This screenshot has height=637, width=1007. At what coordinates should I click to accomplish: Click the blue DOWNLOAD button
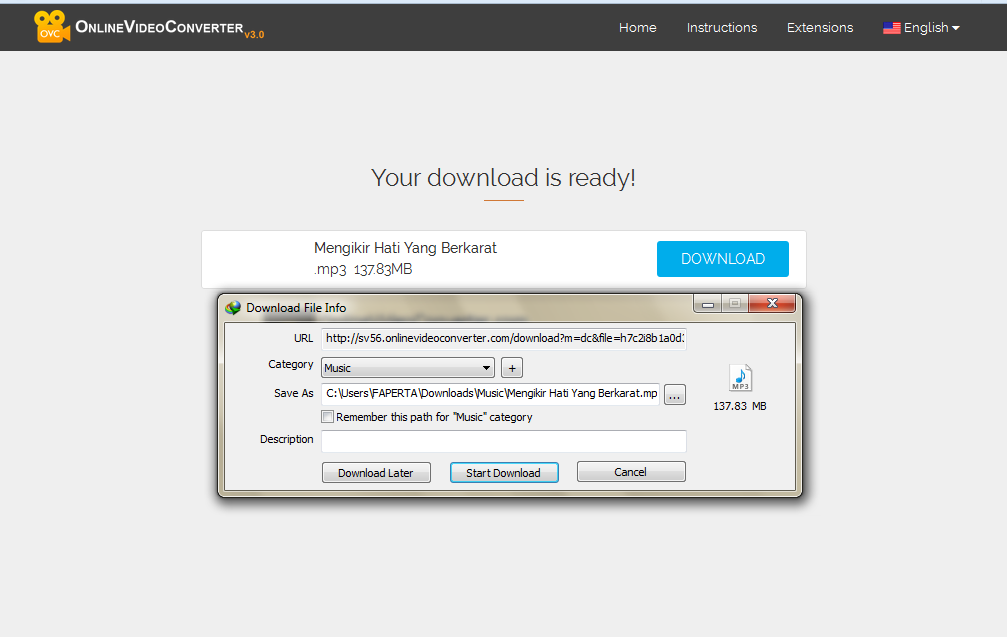722,259
